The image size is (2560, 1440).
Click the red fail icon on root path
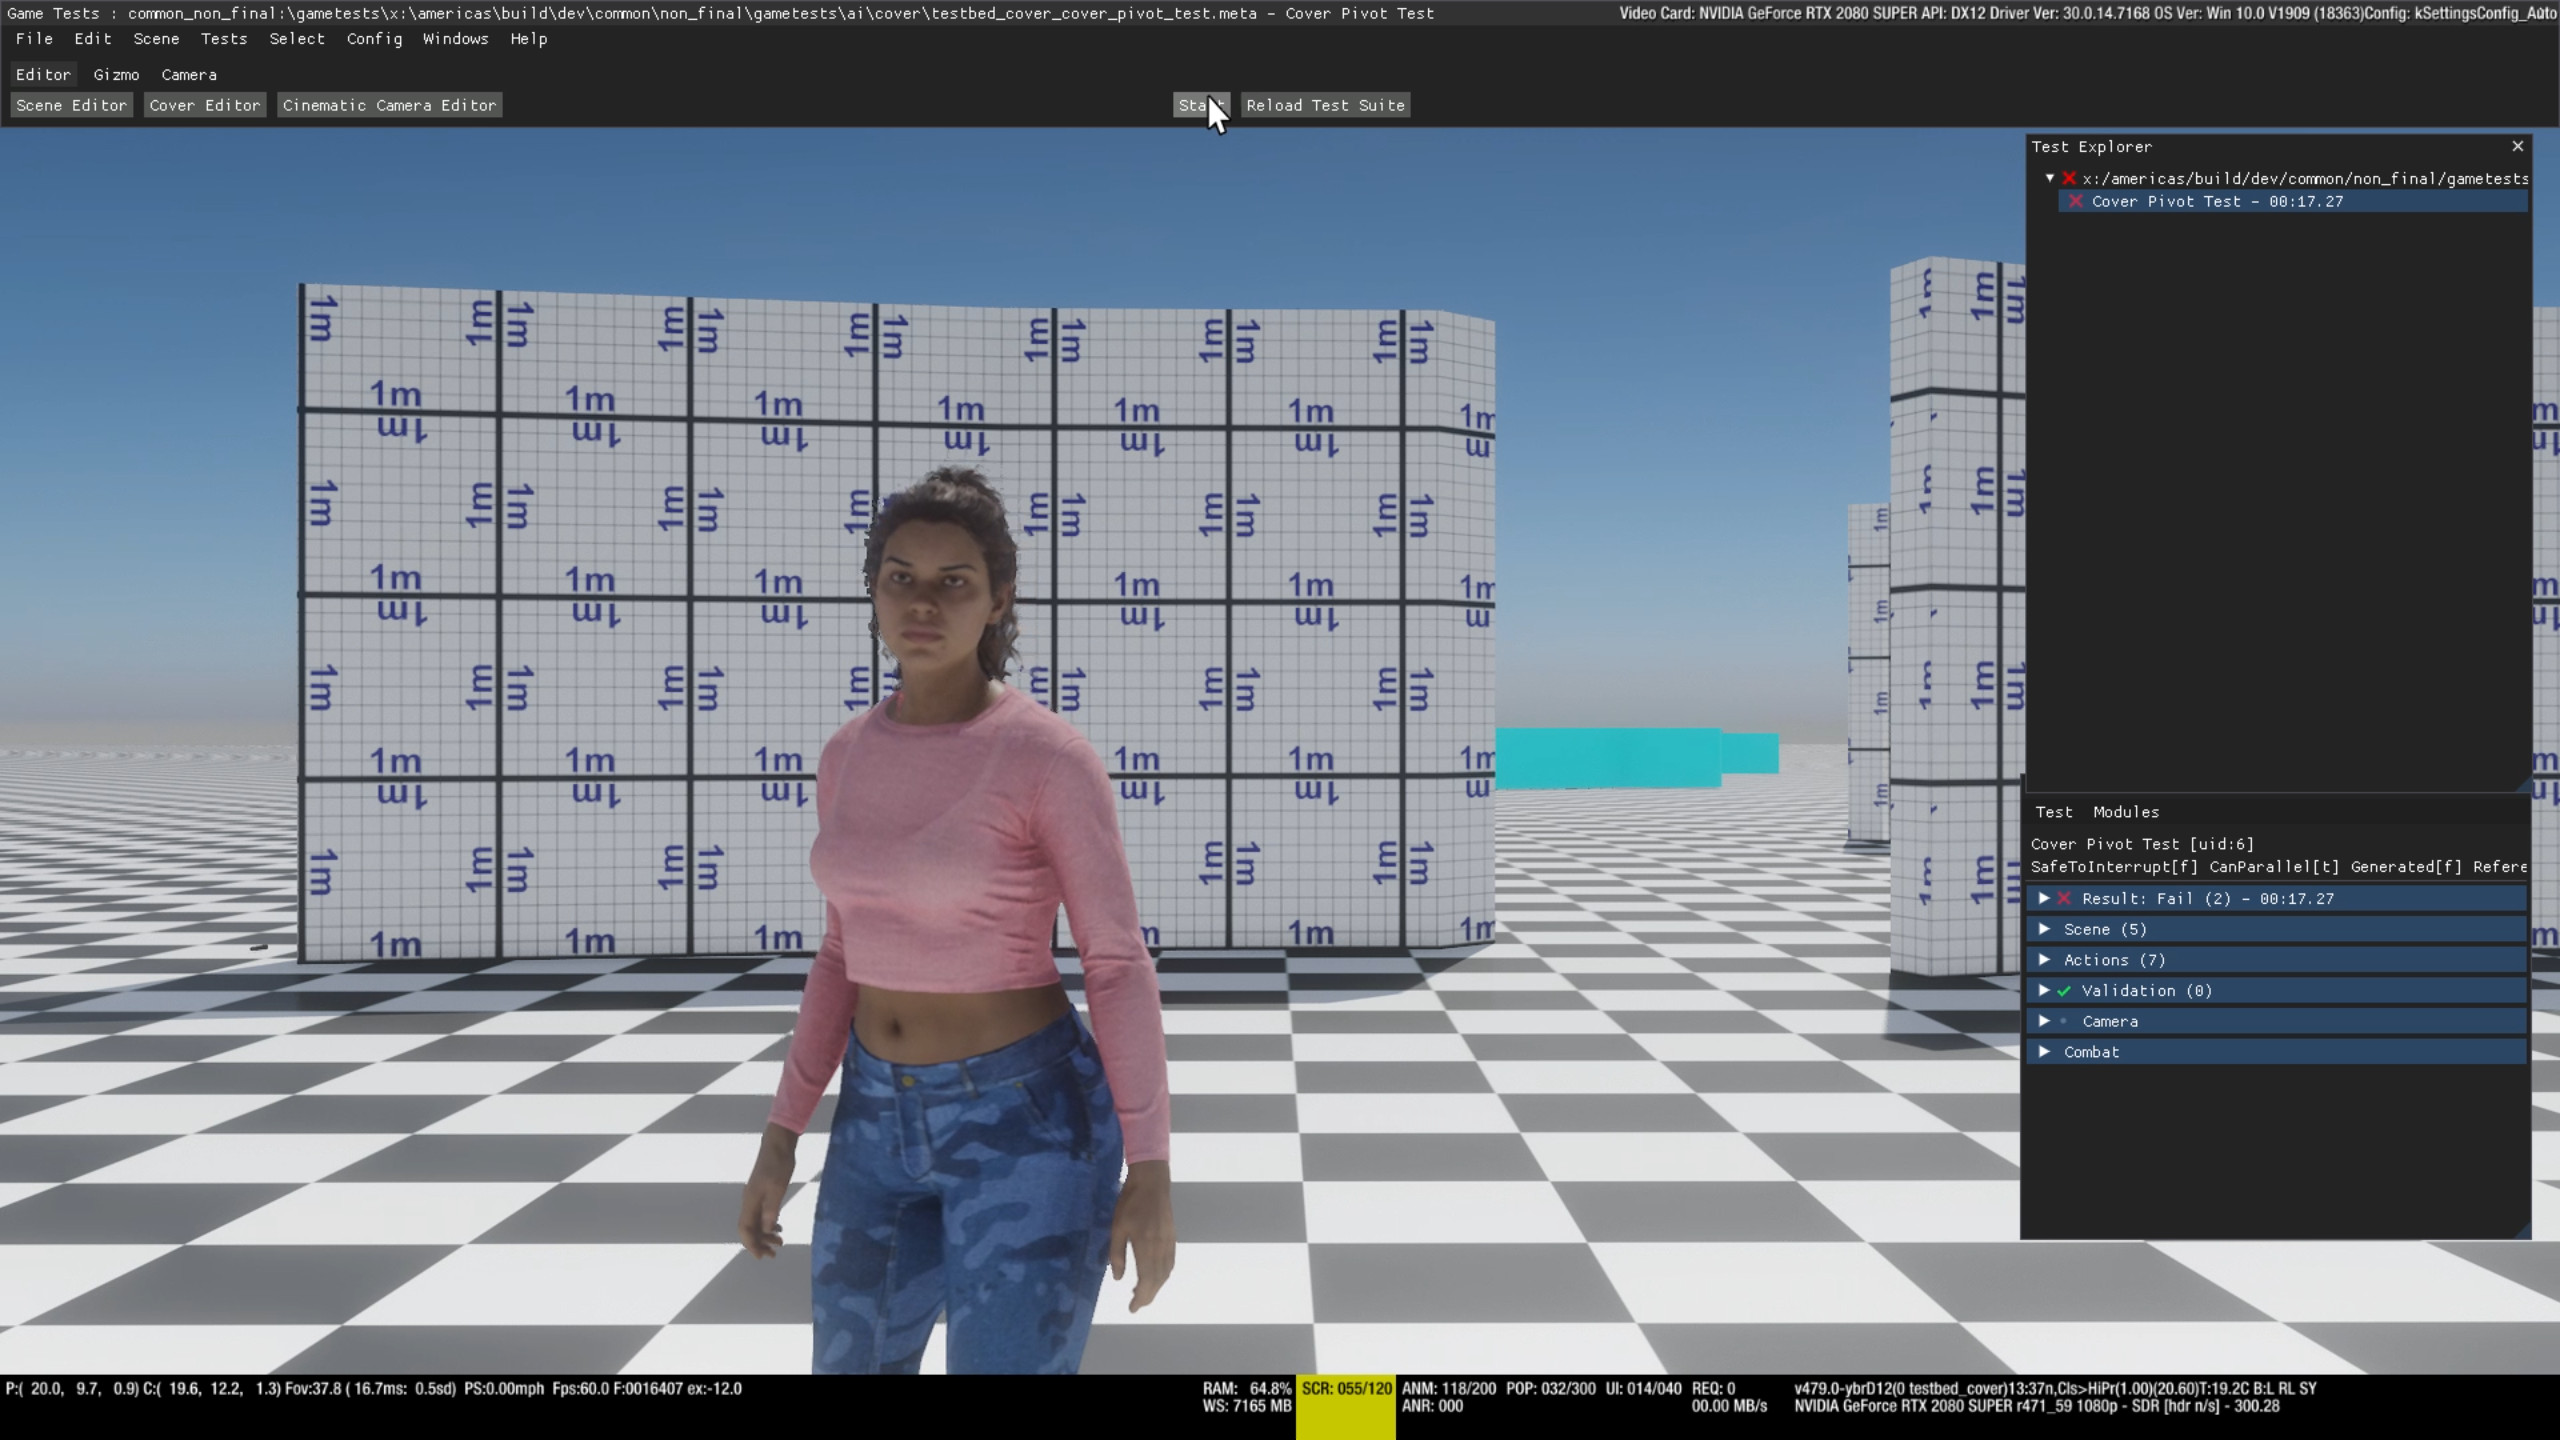pos(2069,178)
